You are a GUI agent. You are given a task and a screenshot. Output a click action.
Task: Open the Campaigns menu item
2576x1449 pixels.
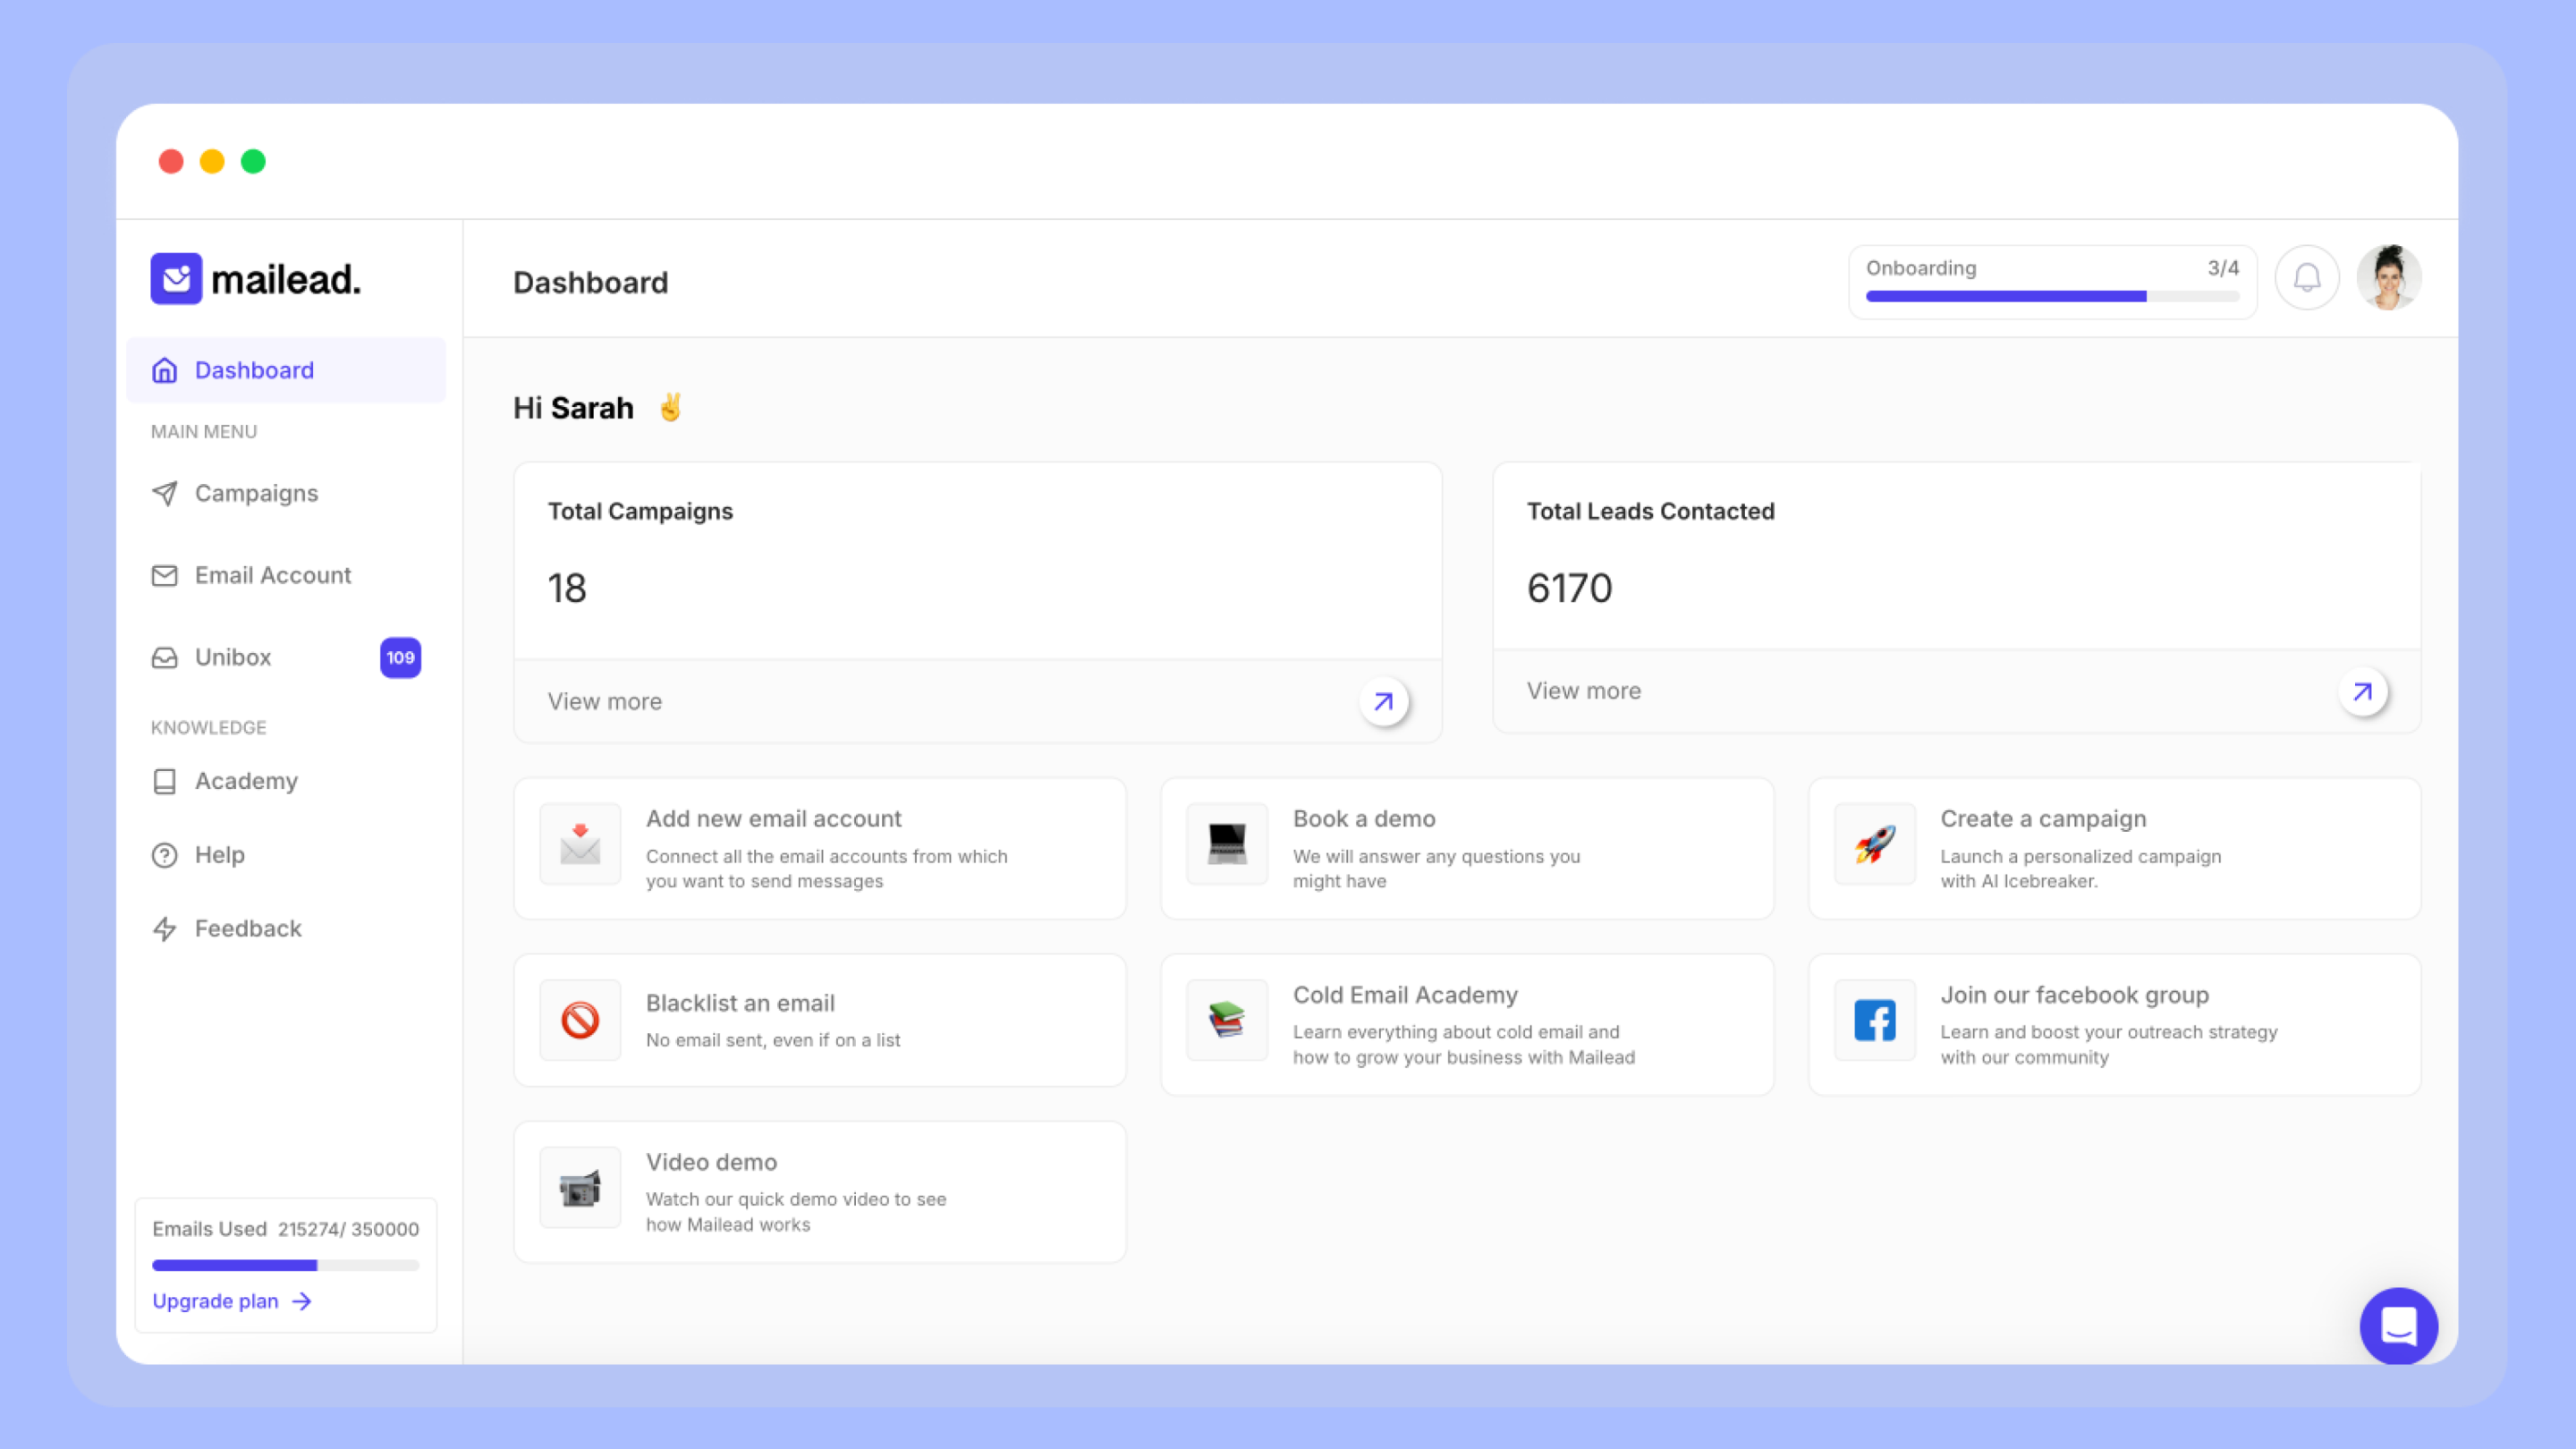click(256, 493)
